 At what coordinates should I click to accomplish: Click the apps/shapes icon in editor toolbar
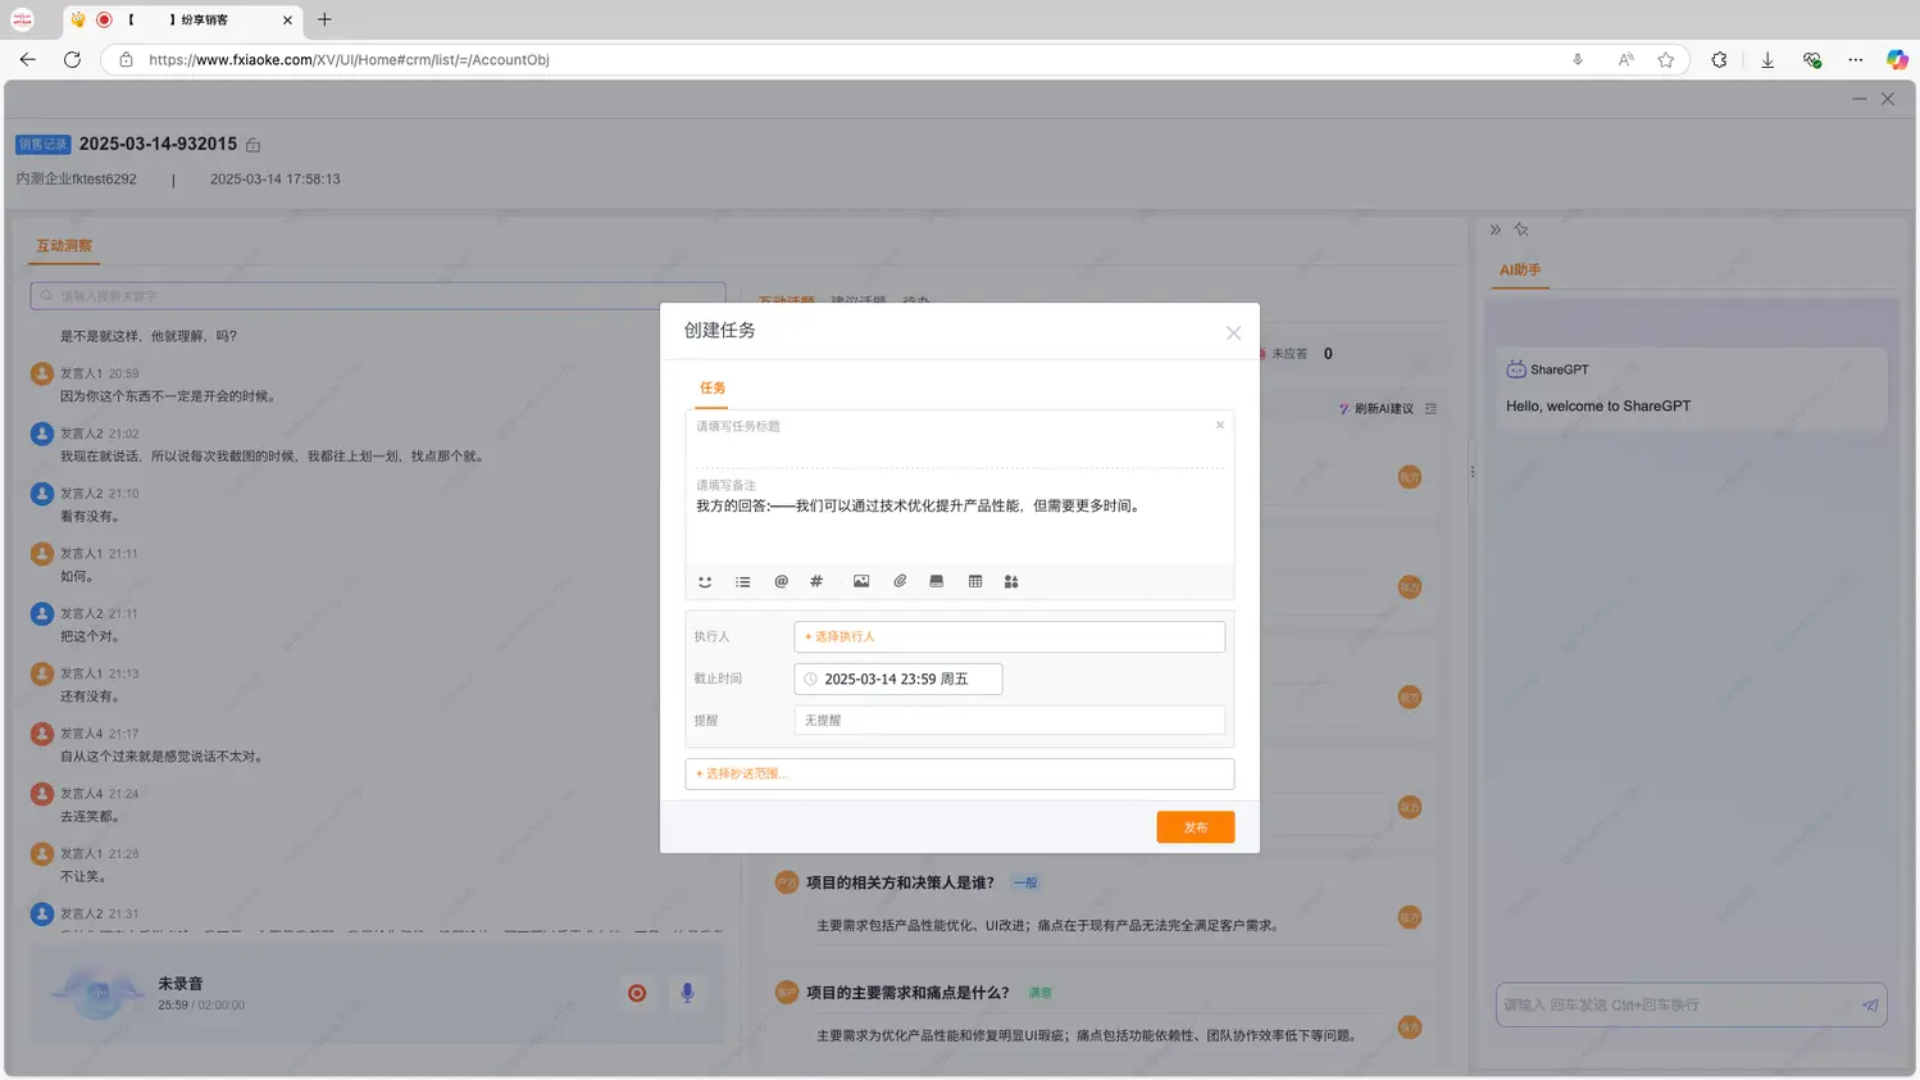[1011, 581]
